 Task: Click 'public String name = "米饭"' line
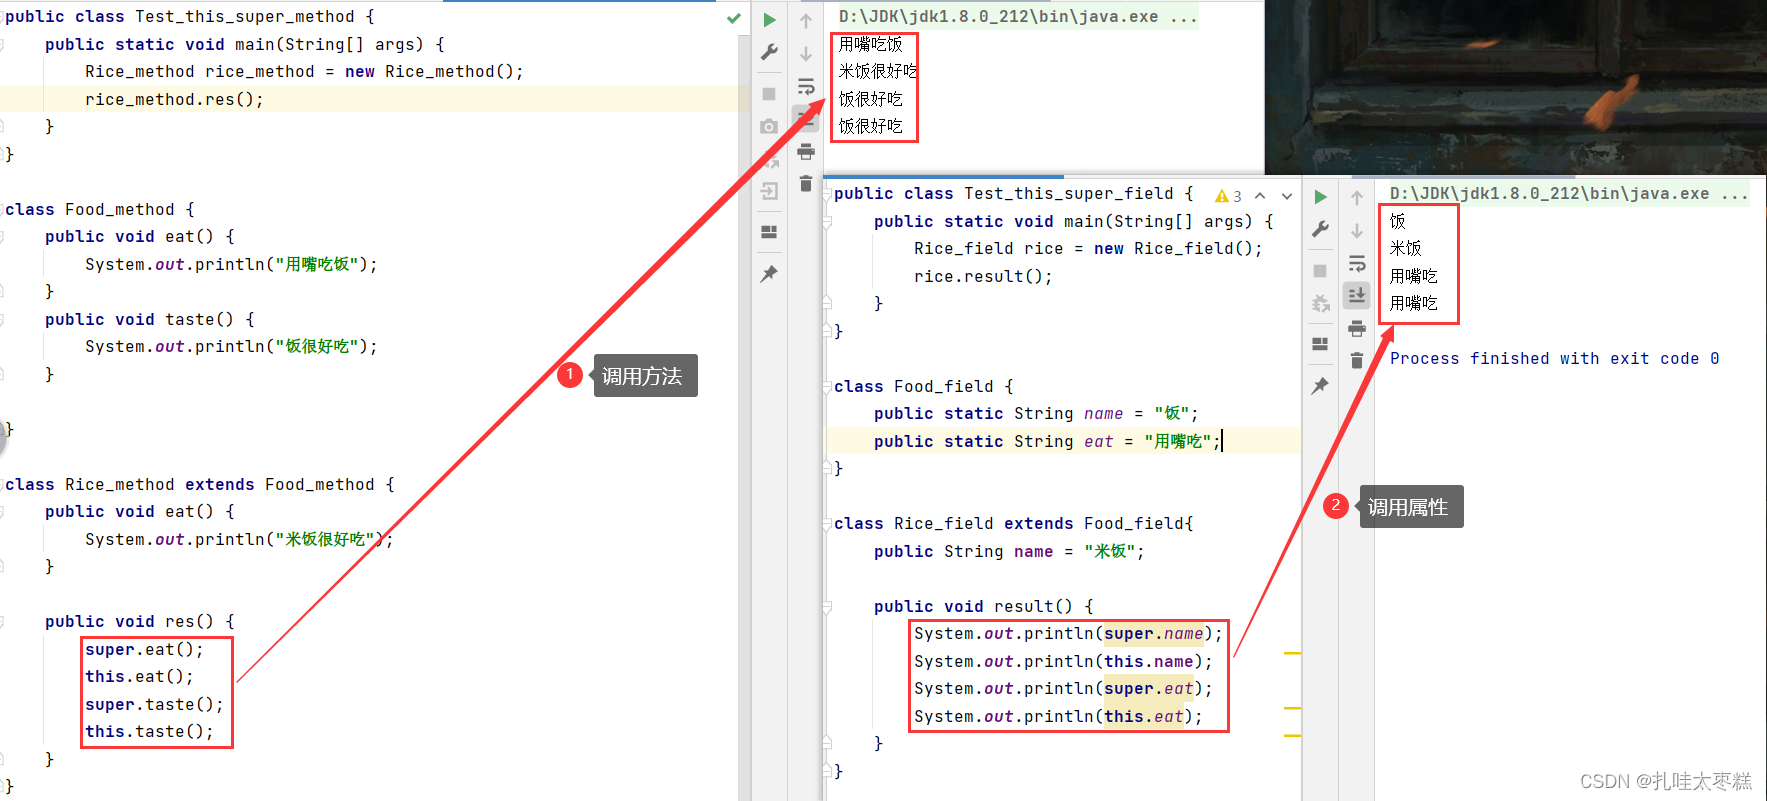(1009, 551)
